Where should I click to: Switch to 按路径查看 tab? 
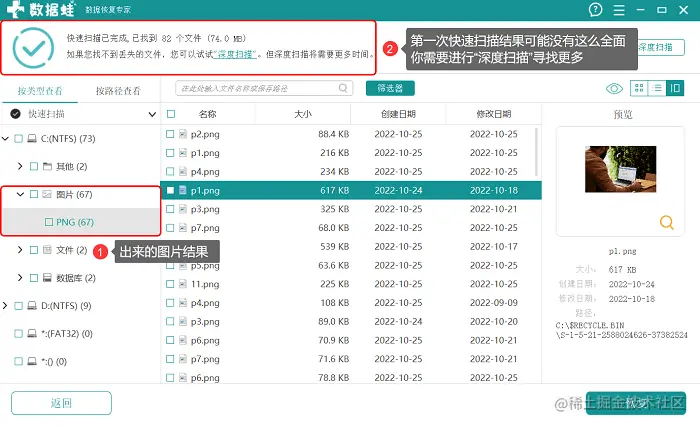pos(118,91)
